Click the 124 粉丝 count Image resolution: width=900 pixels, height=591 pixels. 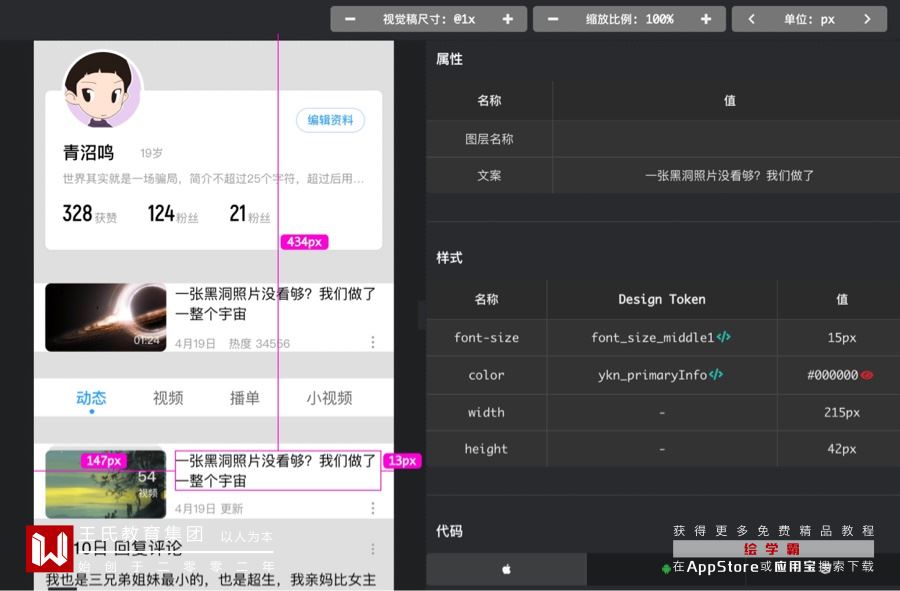(173, 213)
